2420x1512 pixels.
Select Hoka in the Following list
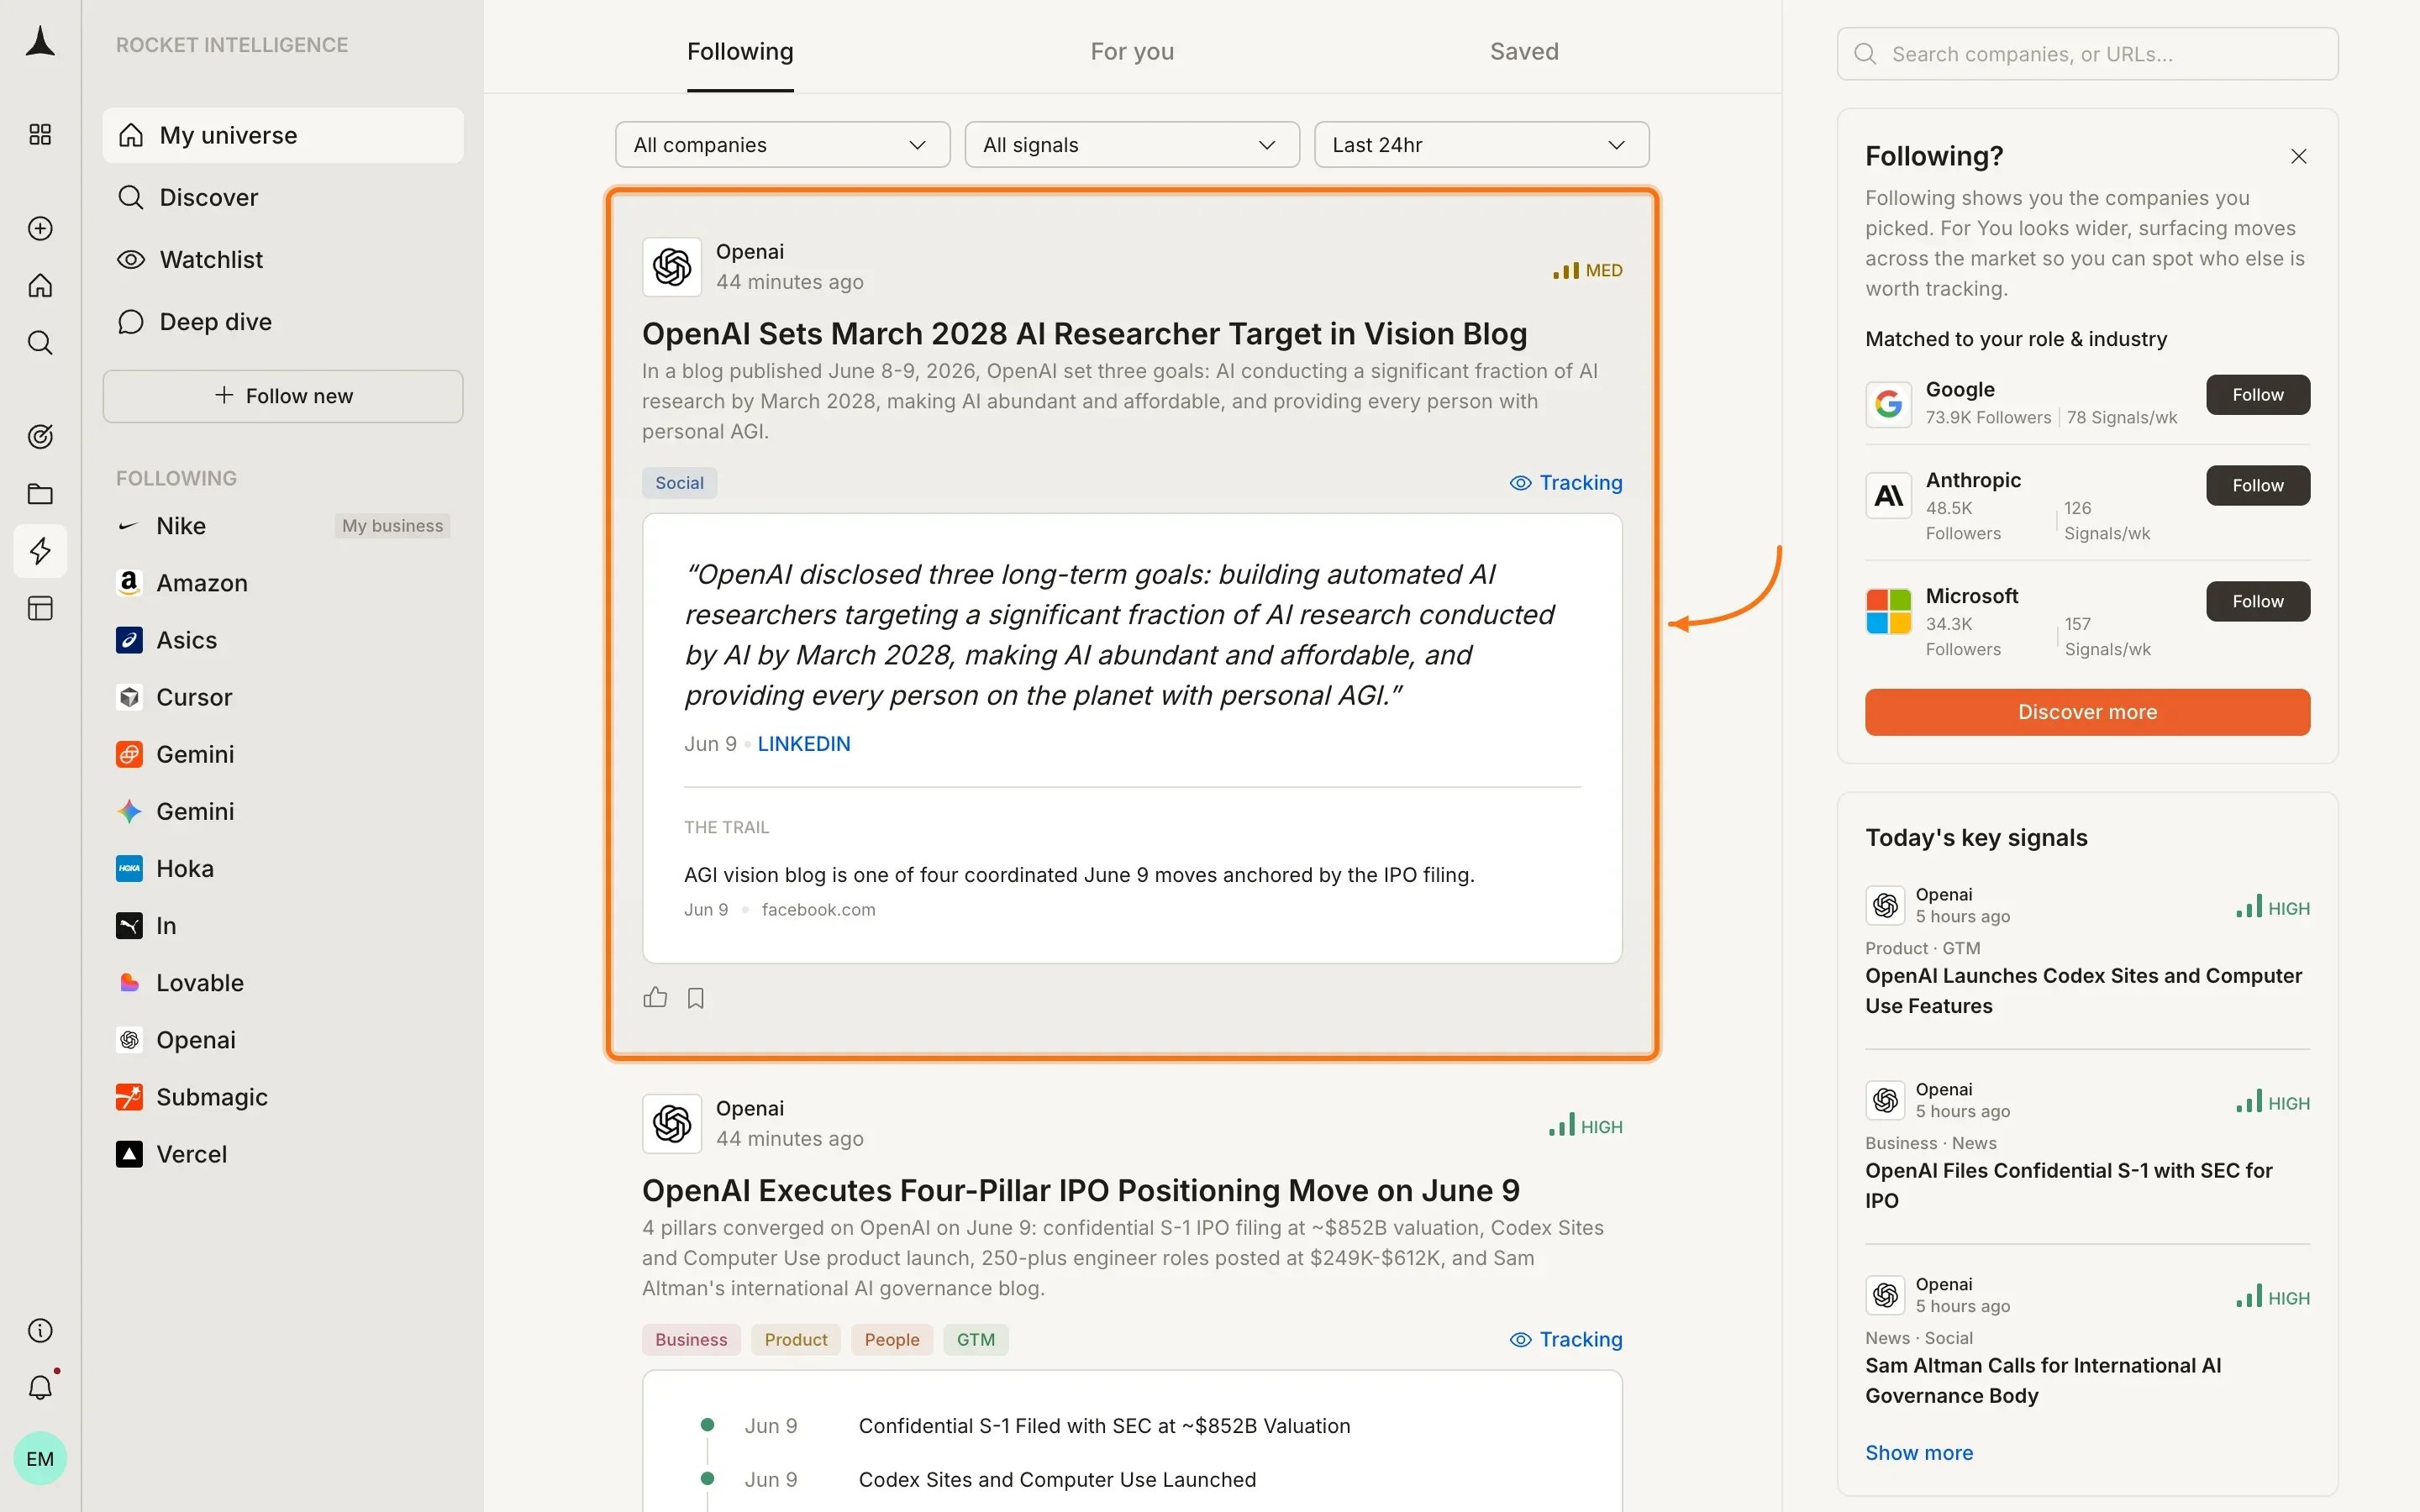point(283,868)
